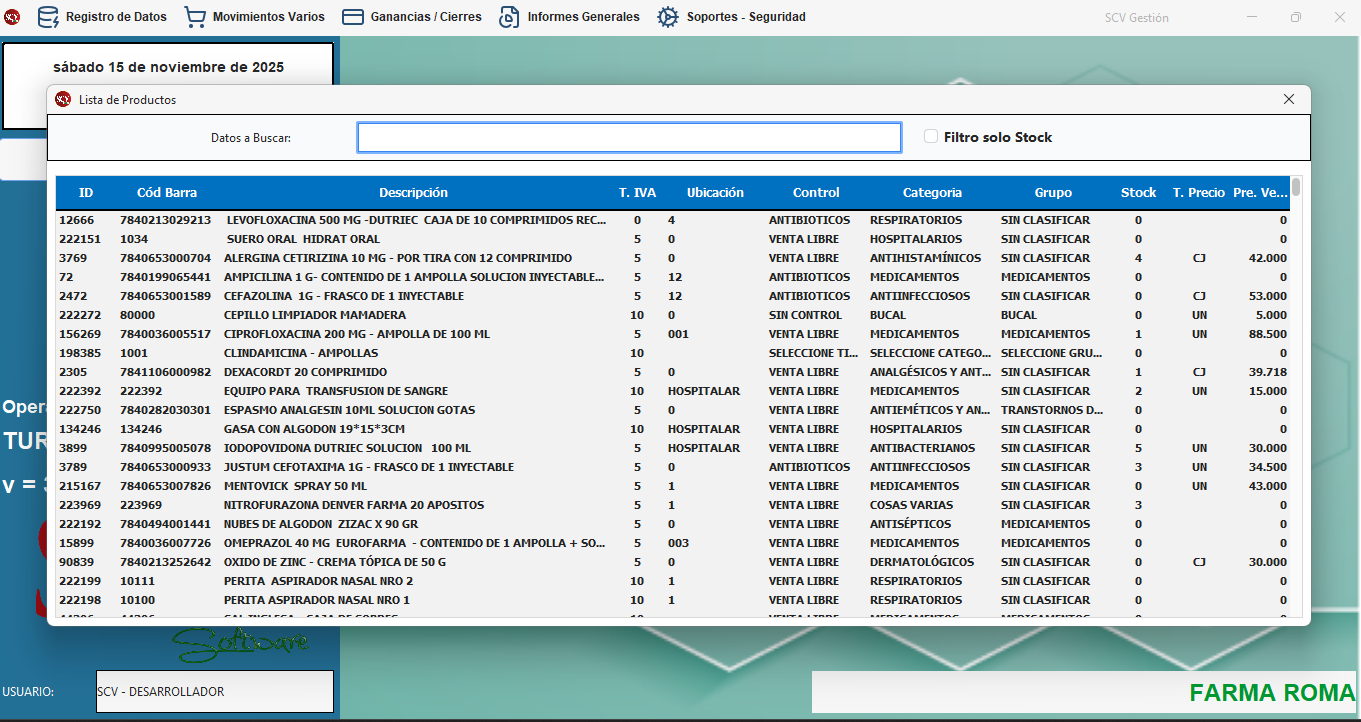Image resolution: width=1361 pixels, height=722 pixels.
Task: Select the PERITA ASPIRADOR NASAL NRO 2 row
Action: (672, 581)
